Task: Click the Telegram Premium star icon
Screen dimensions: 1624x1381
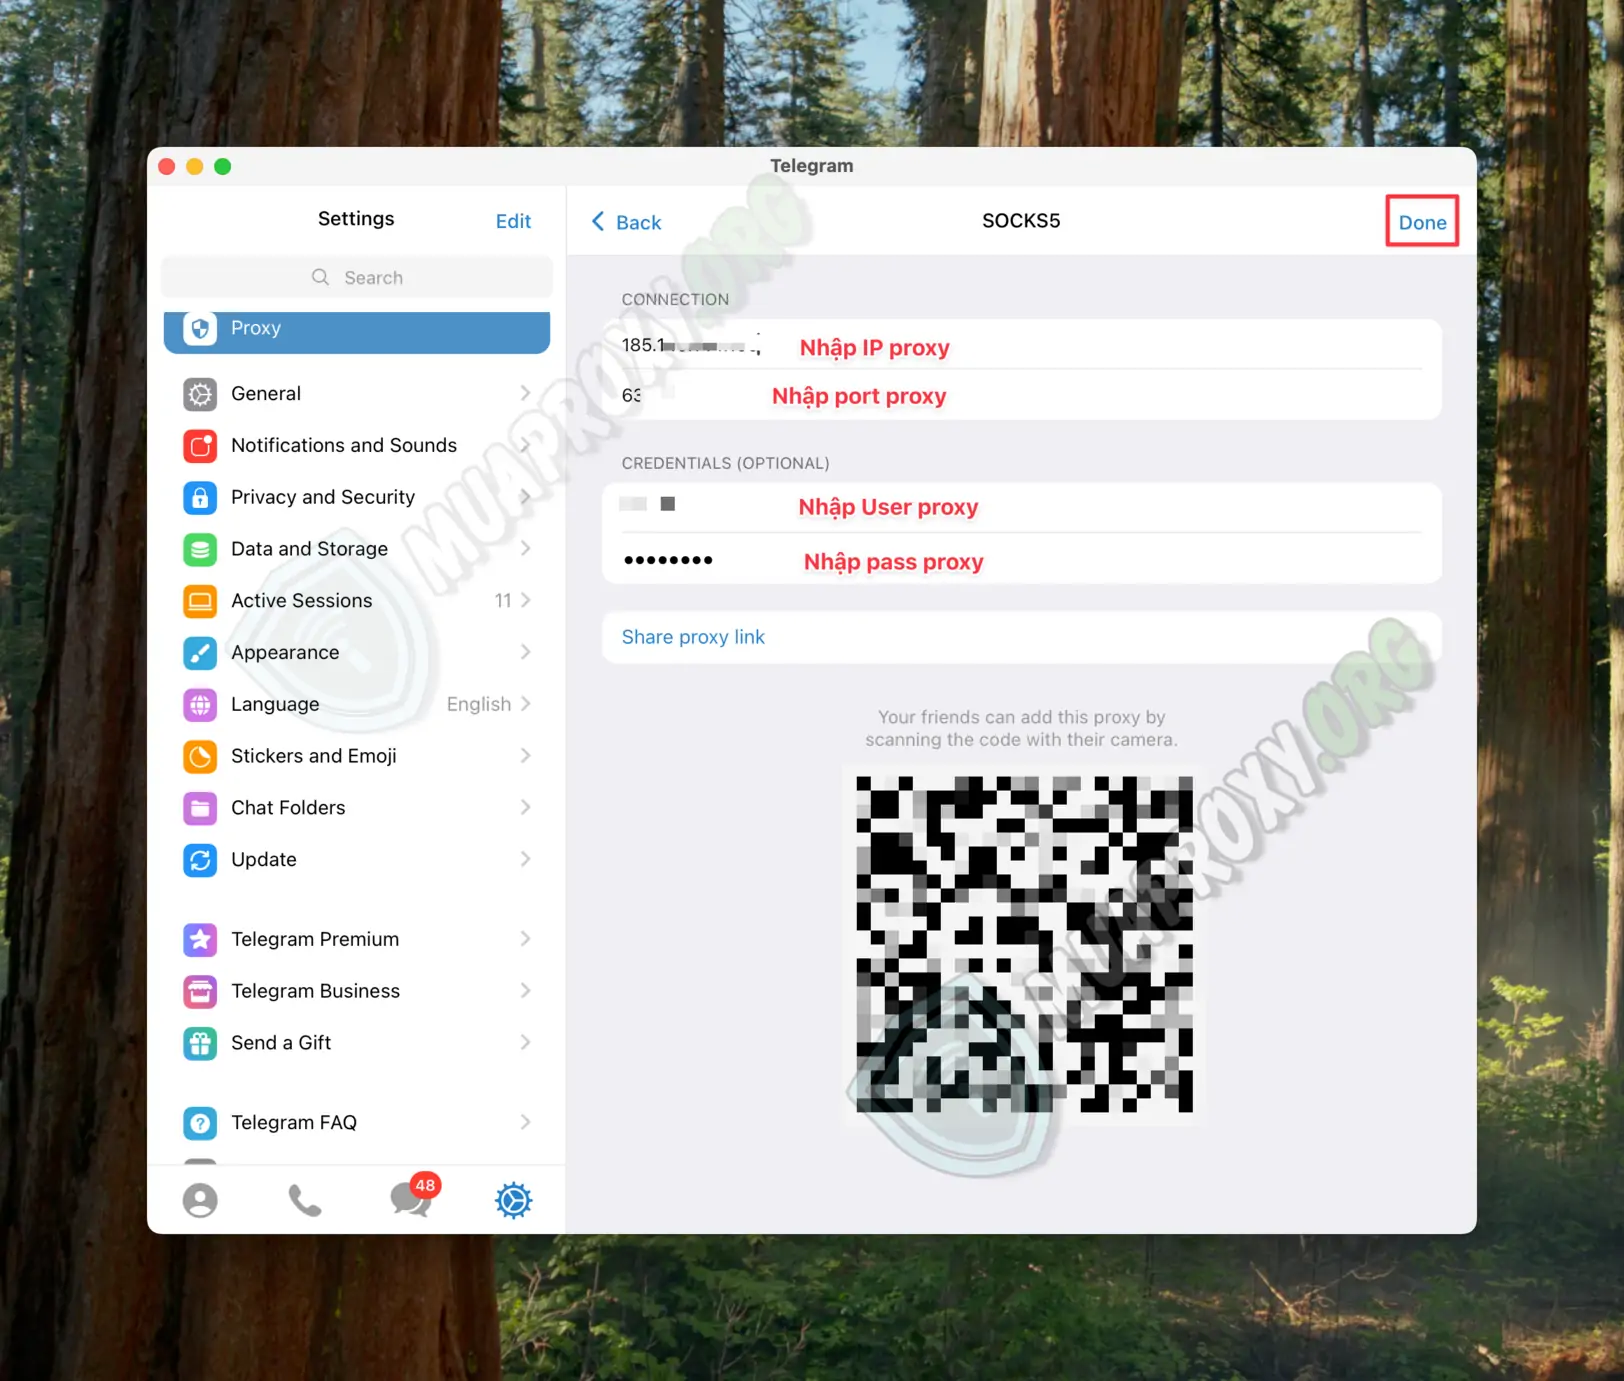Action: (200, 939)
